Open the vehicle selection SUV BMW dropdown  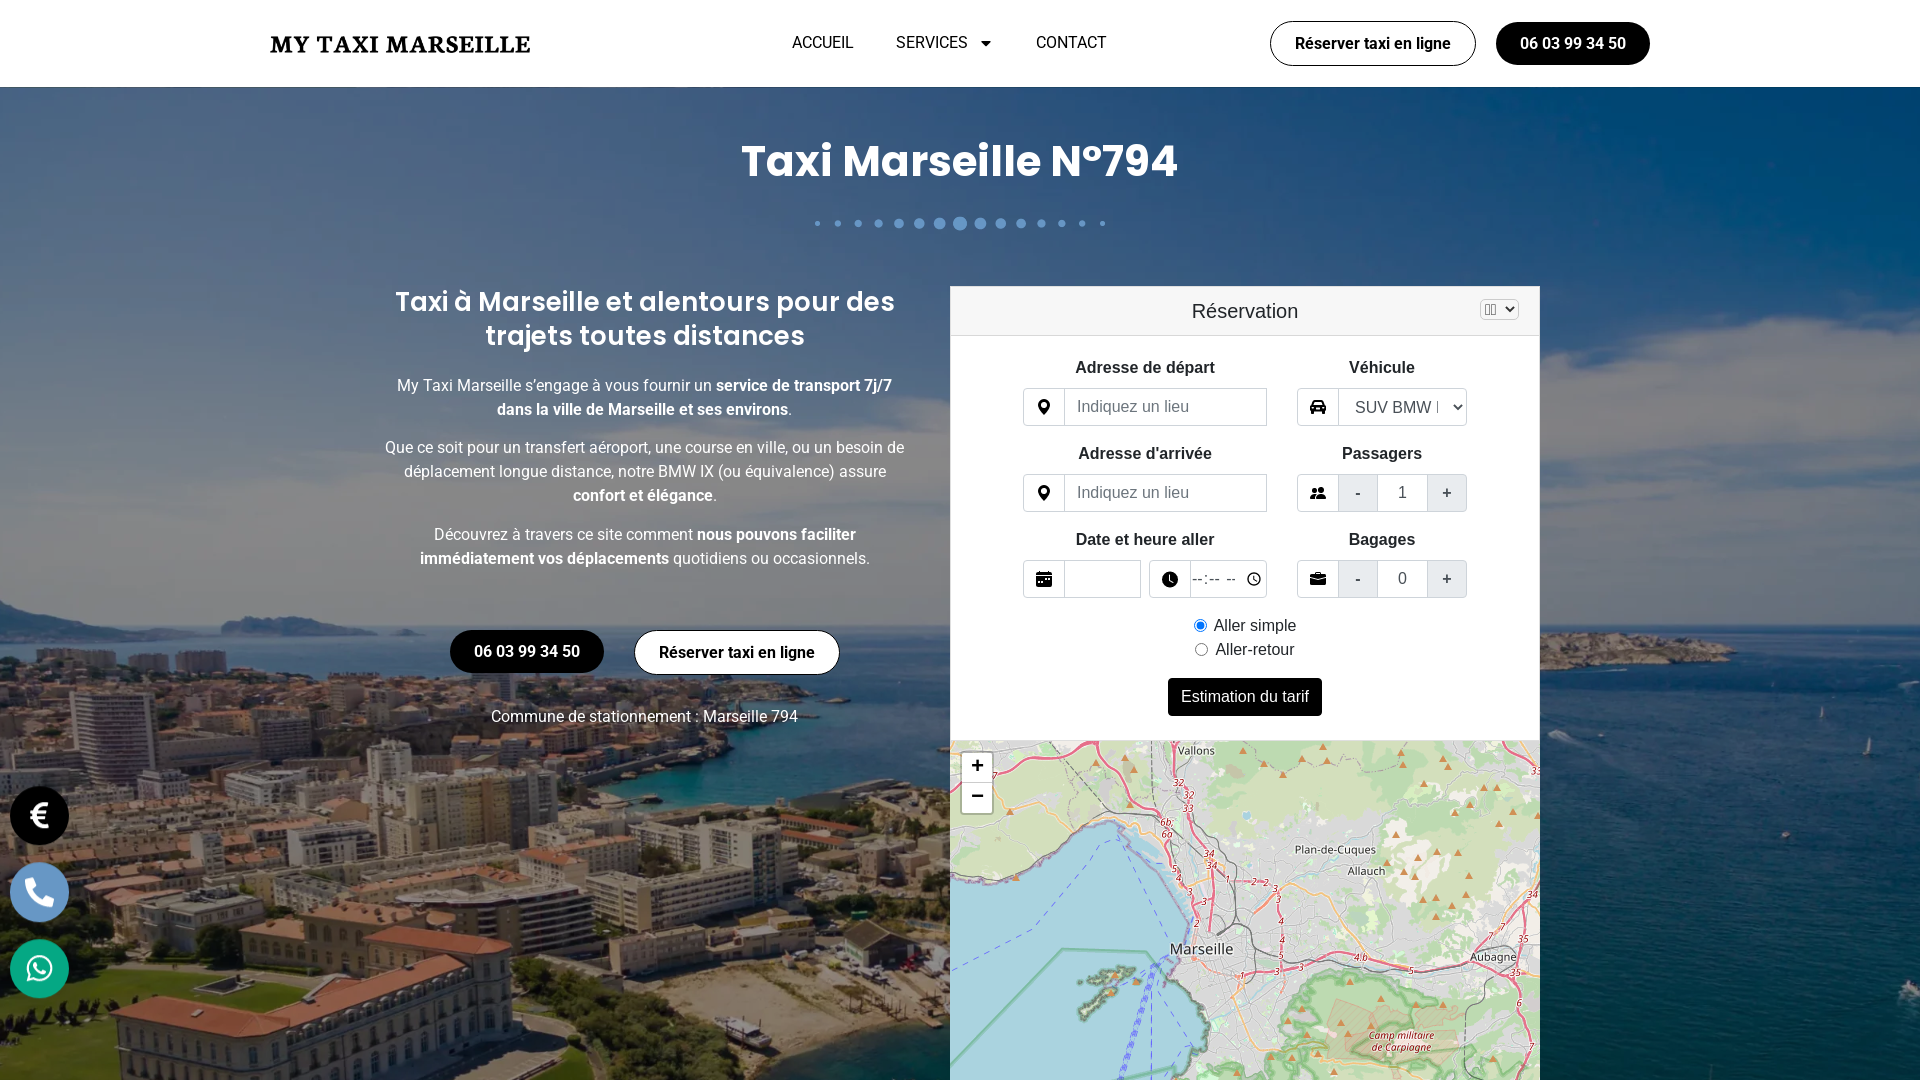coord(1404,407)
